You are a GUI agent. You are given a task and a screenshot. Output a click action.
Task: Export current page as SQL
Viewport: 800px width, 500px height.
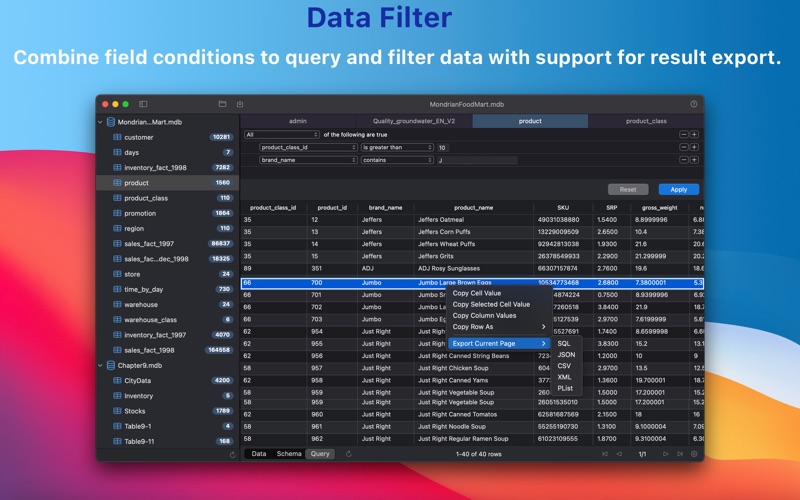566,344
